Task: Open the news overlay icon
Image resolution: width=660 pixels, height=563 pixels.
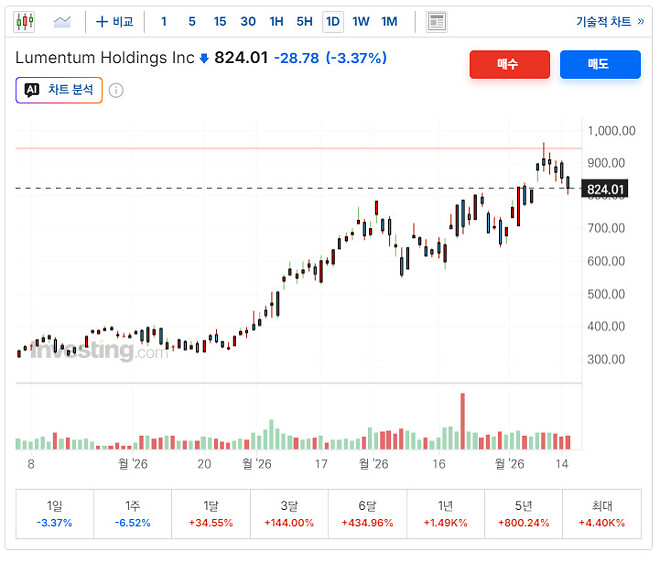Action: [436, 21]
